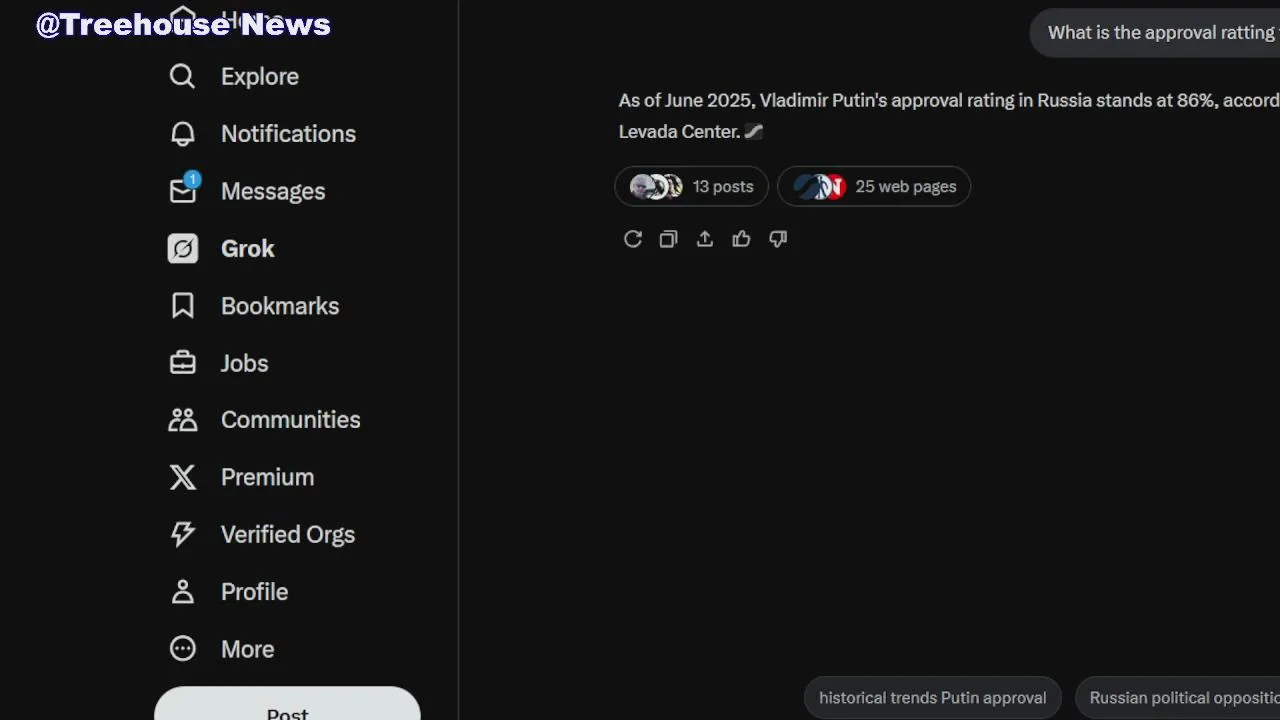Screen dimensions: 1280x720
Task: Open Bookmarks menu label
Action: tap(280, 306)
